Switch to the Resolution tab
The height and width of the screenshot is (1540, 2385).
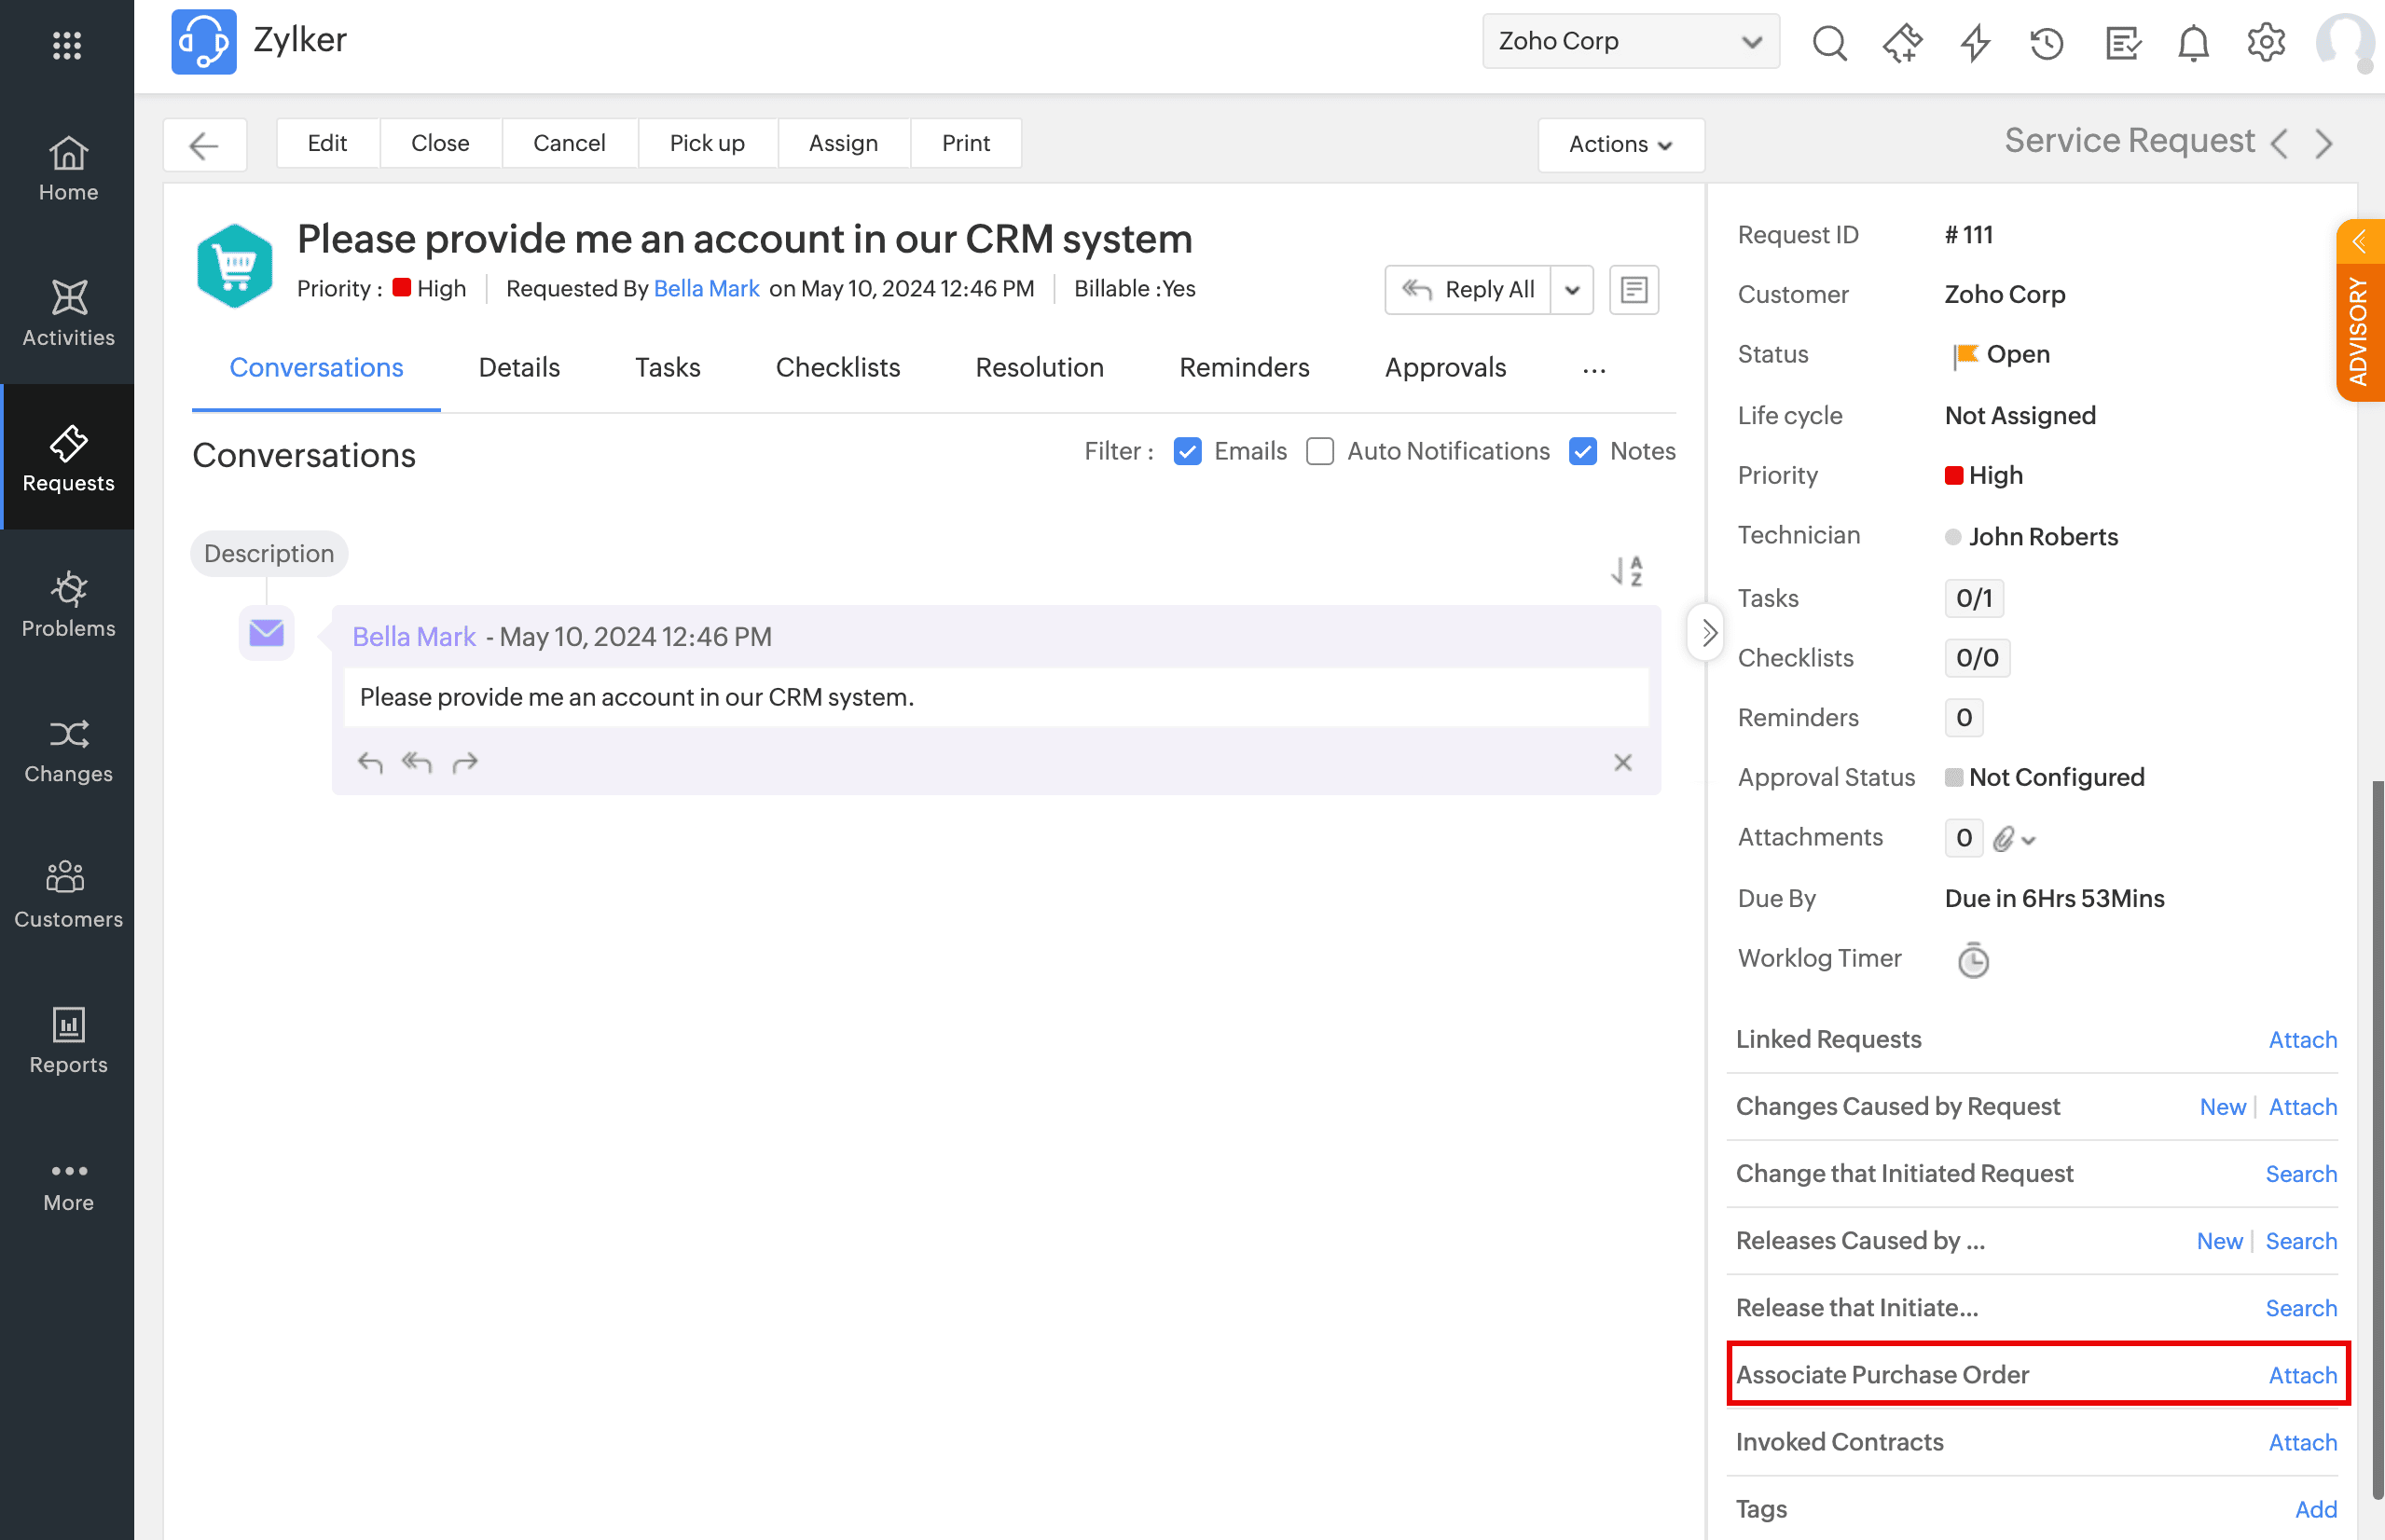coord(1039,367)
